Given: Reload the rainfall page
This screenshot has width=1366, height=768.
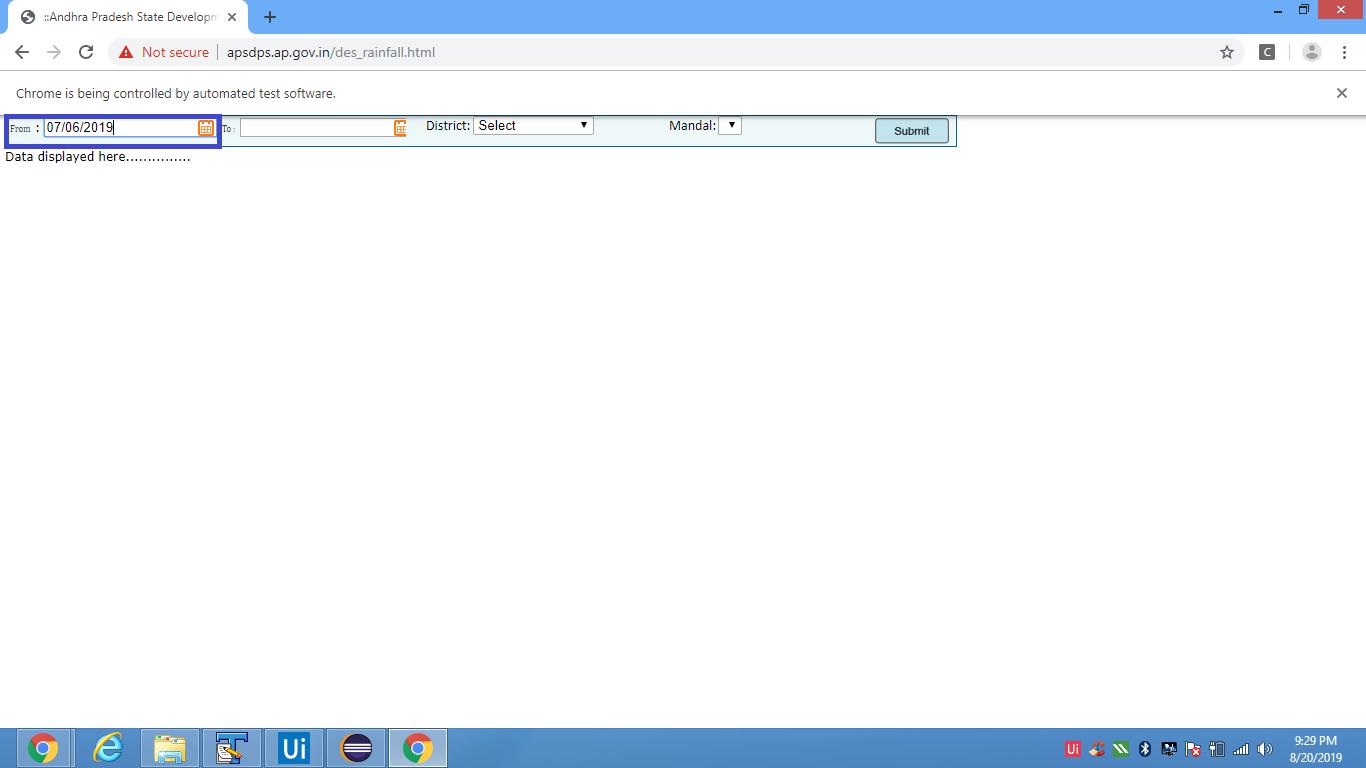Looking at the screenshot, I should pyautogui.click(x=86, y=52).
